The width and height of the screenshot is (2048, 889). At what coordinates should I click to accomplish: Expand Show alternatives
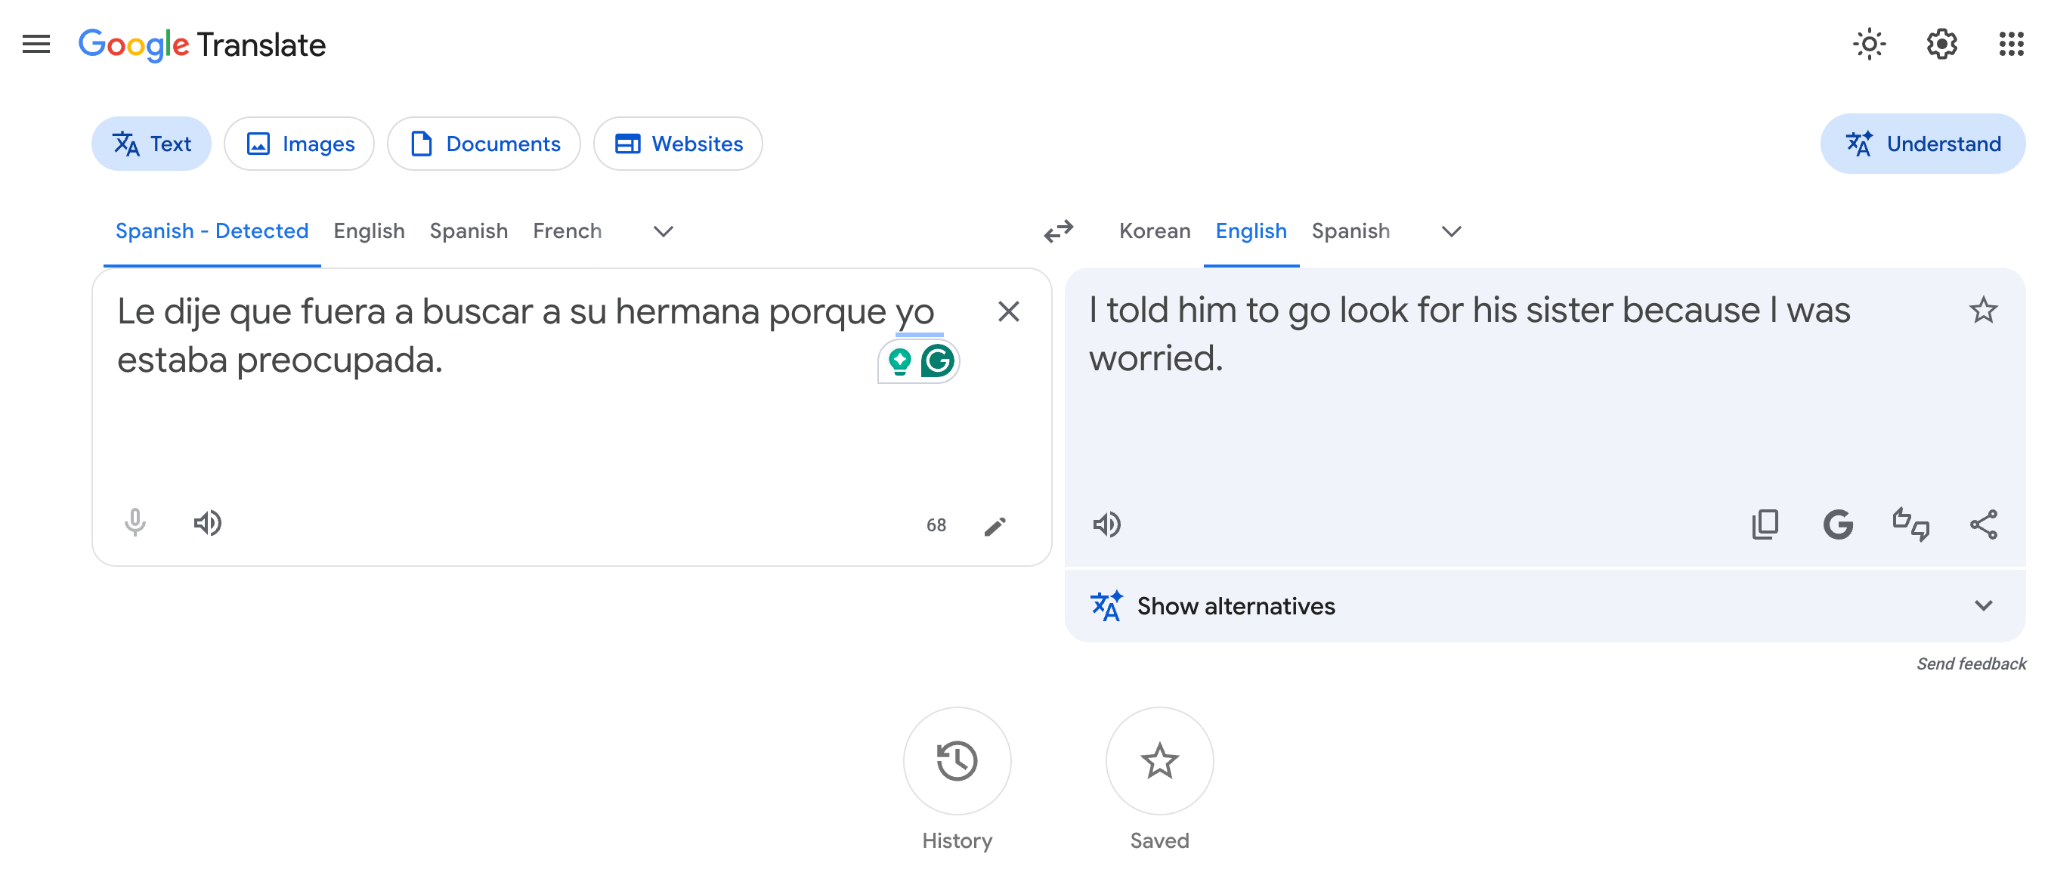tap(1545, 606)
